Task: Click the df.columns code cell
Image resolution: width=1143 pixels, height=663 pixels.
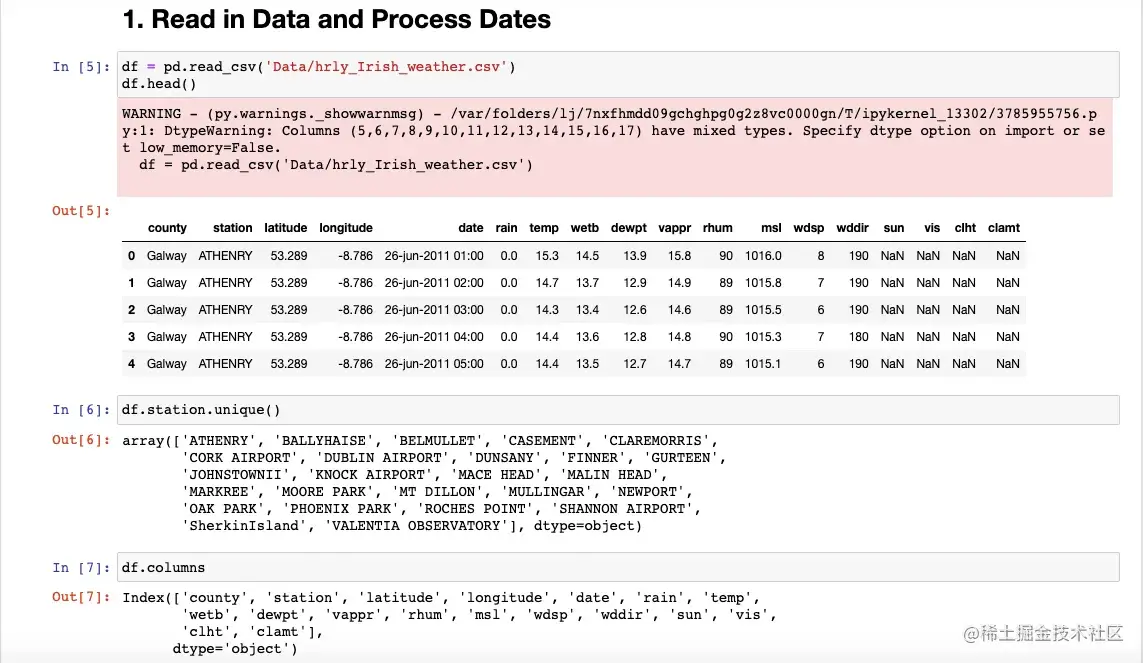Action: [616, 568]
